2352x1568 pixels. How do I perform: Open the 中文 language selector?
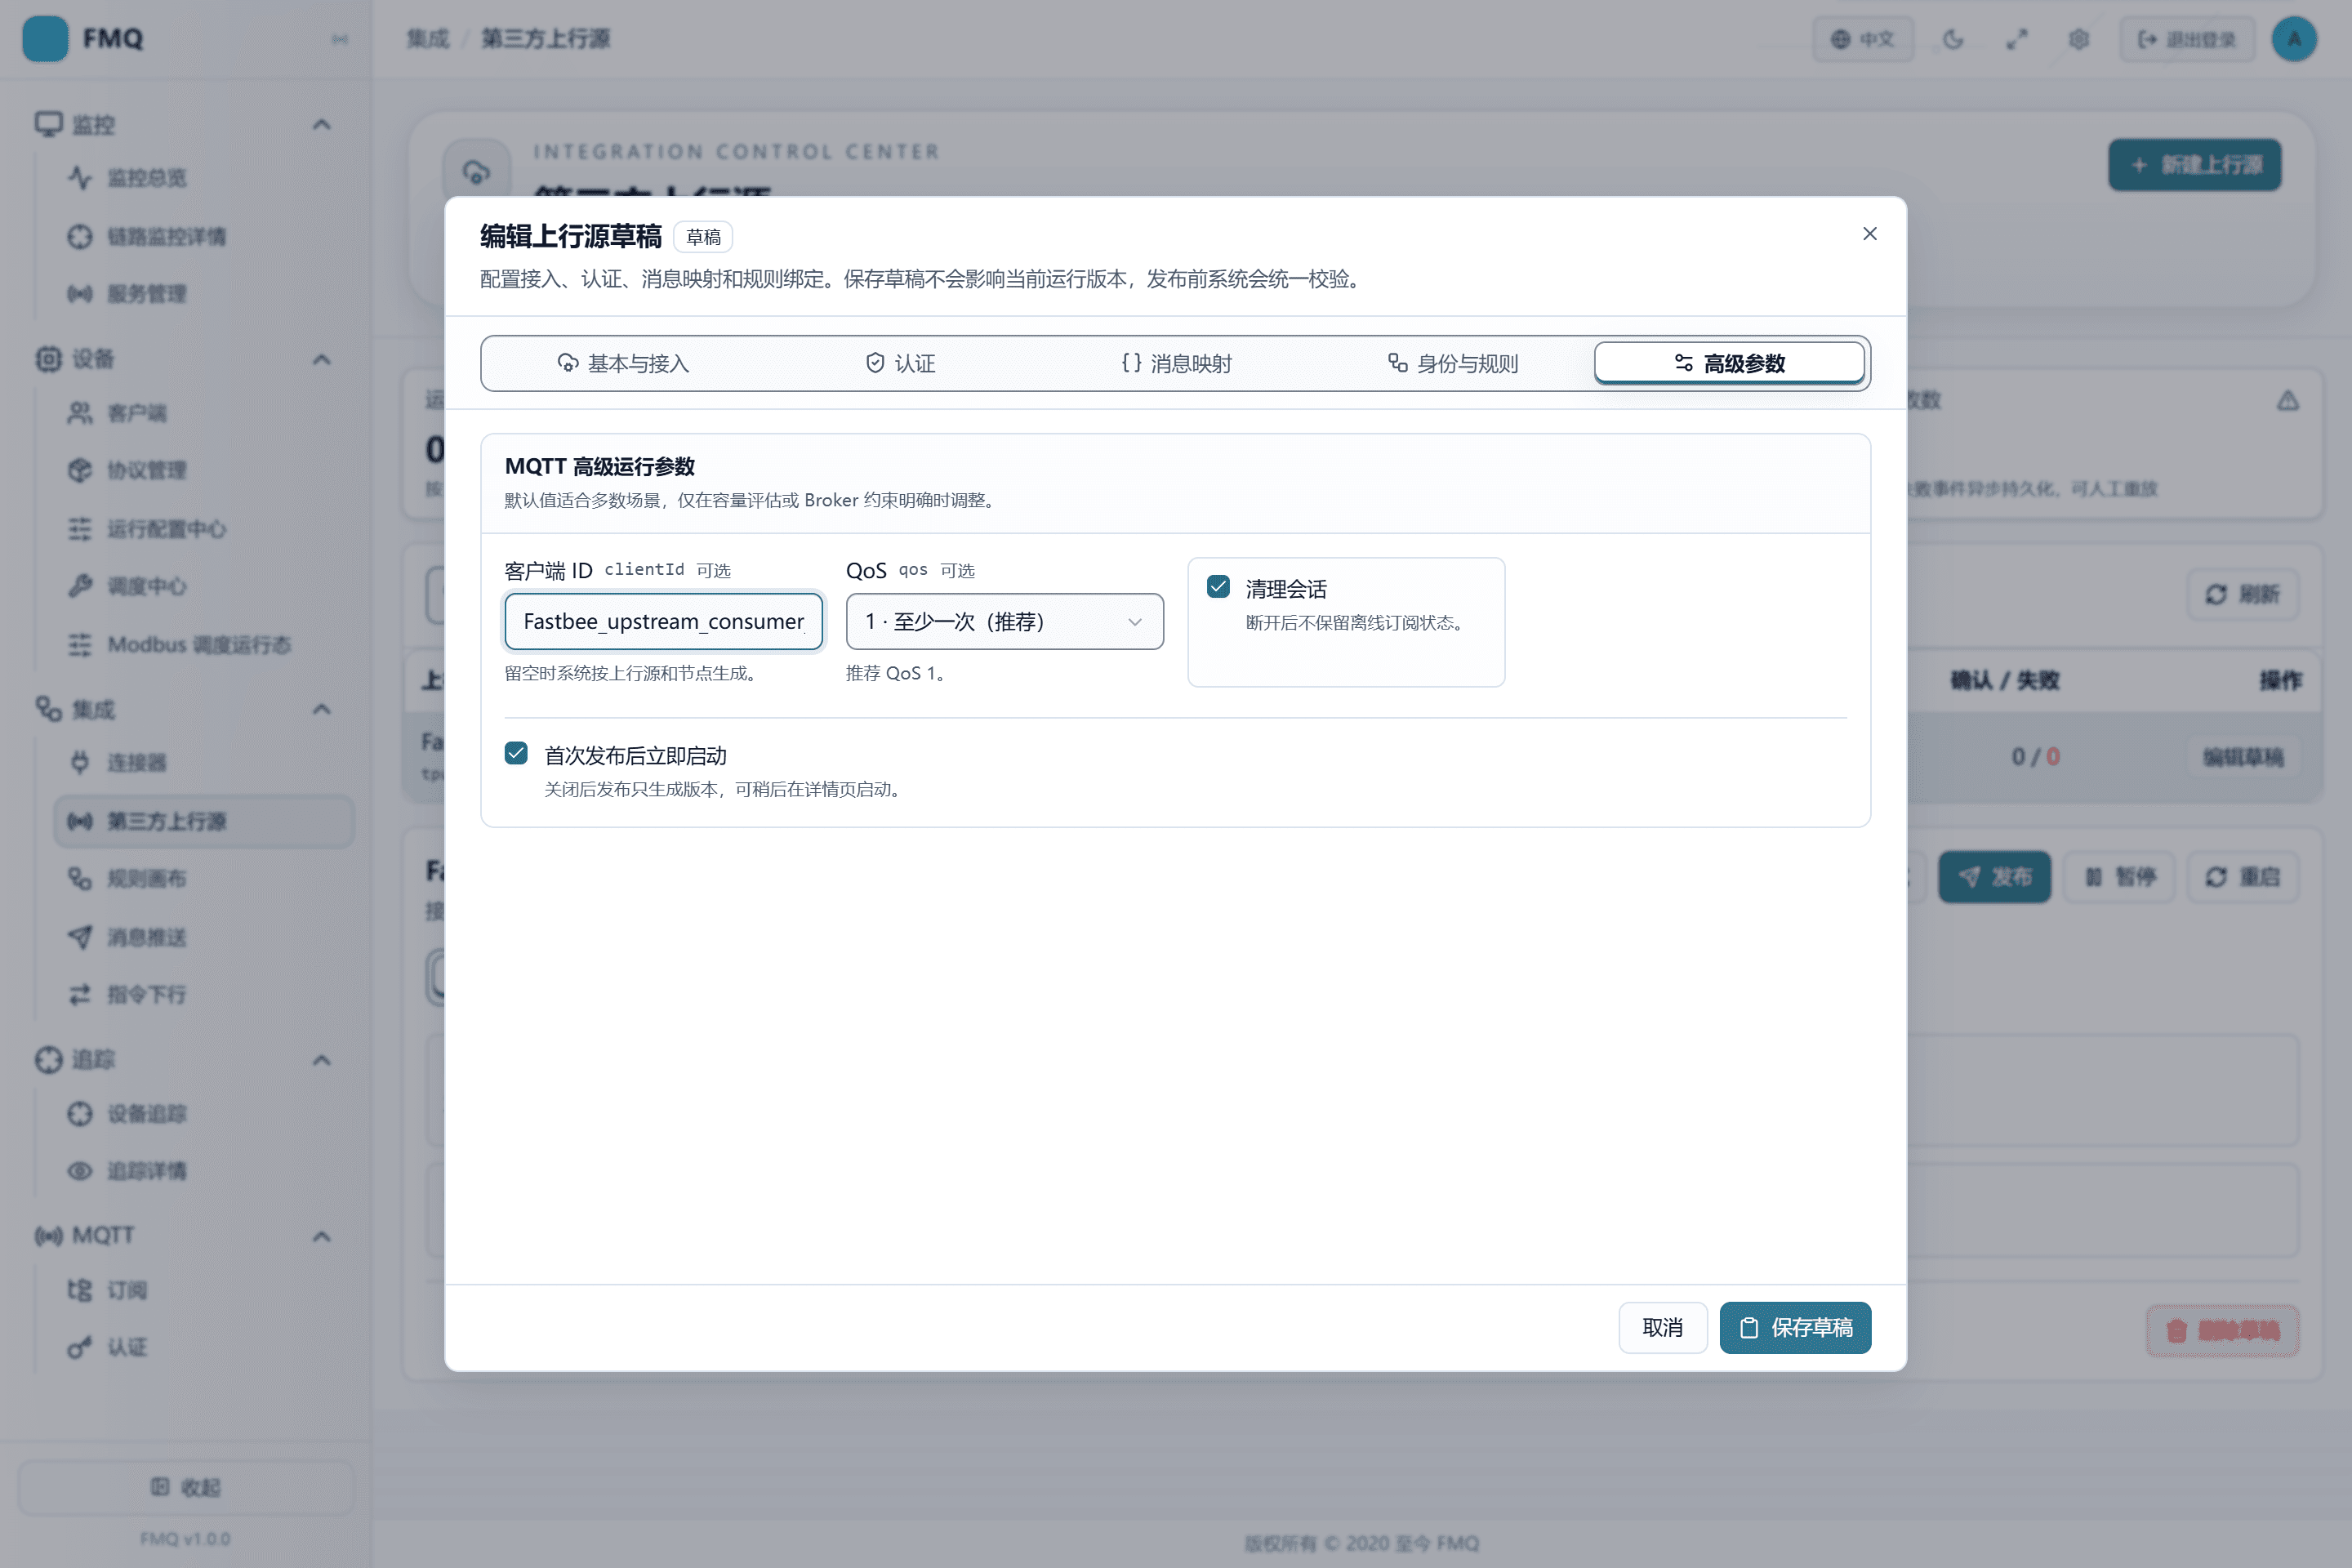coord(1863,39)
